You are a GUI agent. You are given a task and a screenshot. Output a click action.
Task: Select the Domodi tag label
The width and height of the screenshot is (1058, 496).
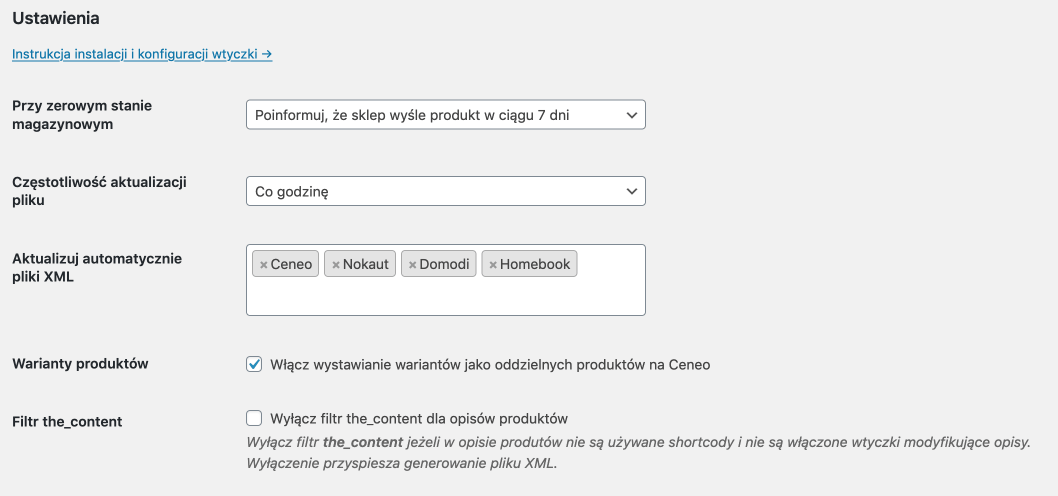pyautogui.click(x=445, y=265)
